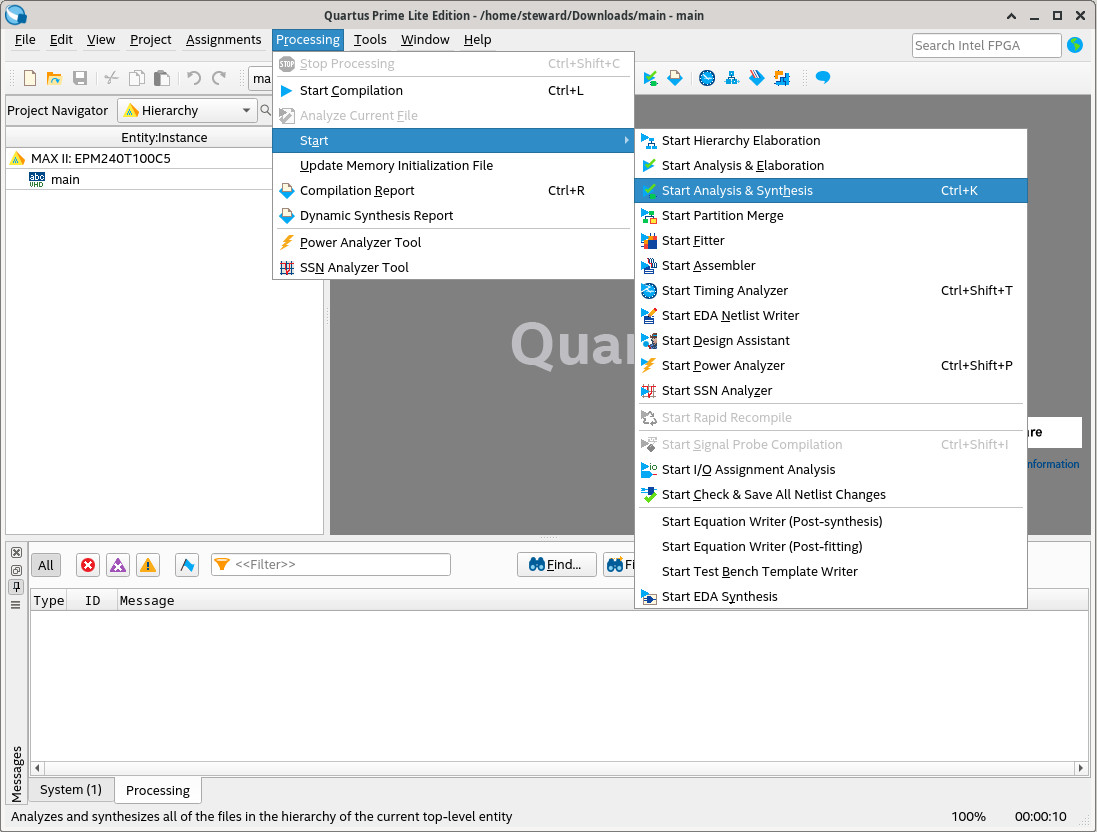Launch the Power Analyzer Tool
Screen dimensions: 1097x832
[x=453, y=242]
